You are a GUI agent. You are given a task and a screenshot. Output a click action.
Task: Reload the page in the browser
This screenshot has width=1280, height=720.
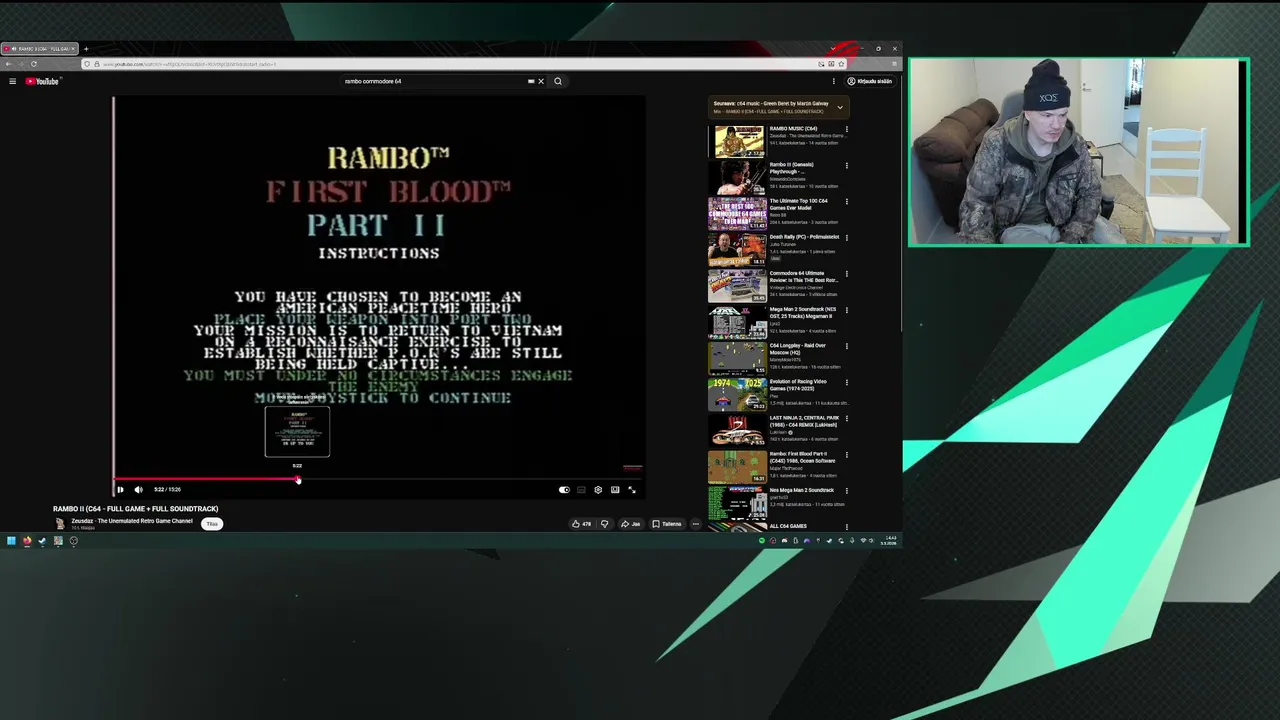33,64
